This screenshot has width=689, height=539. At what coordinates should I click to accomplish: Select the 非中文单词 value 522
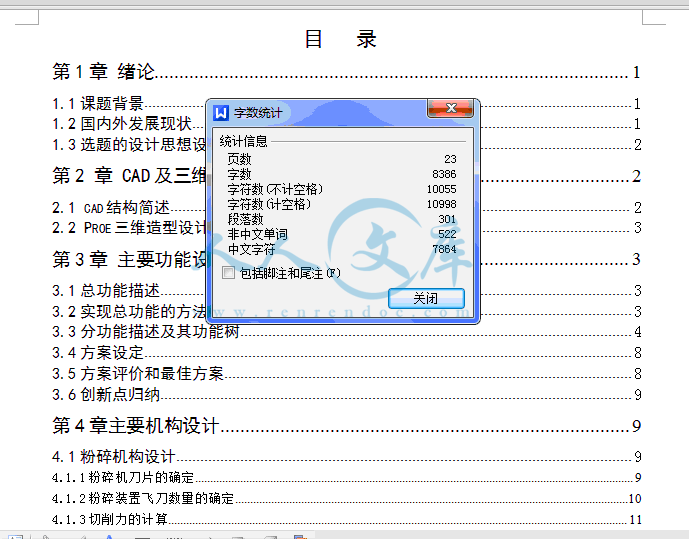(x=447, y=234)
